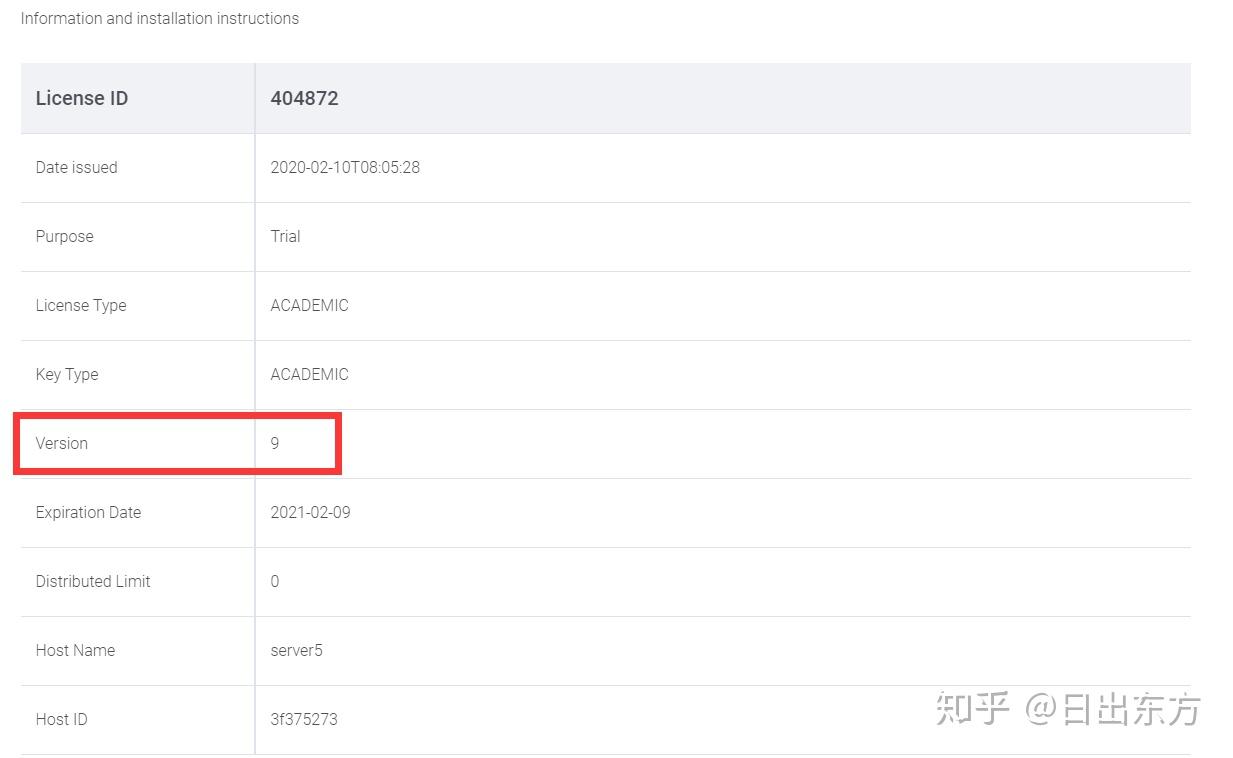Click the issued timestamp 2020-02-10T08:05:28
This screenshot has height=758, width=1233.
click(x=345, y=167)
